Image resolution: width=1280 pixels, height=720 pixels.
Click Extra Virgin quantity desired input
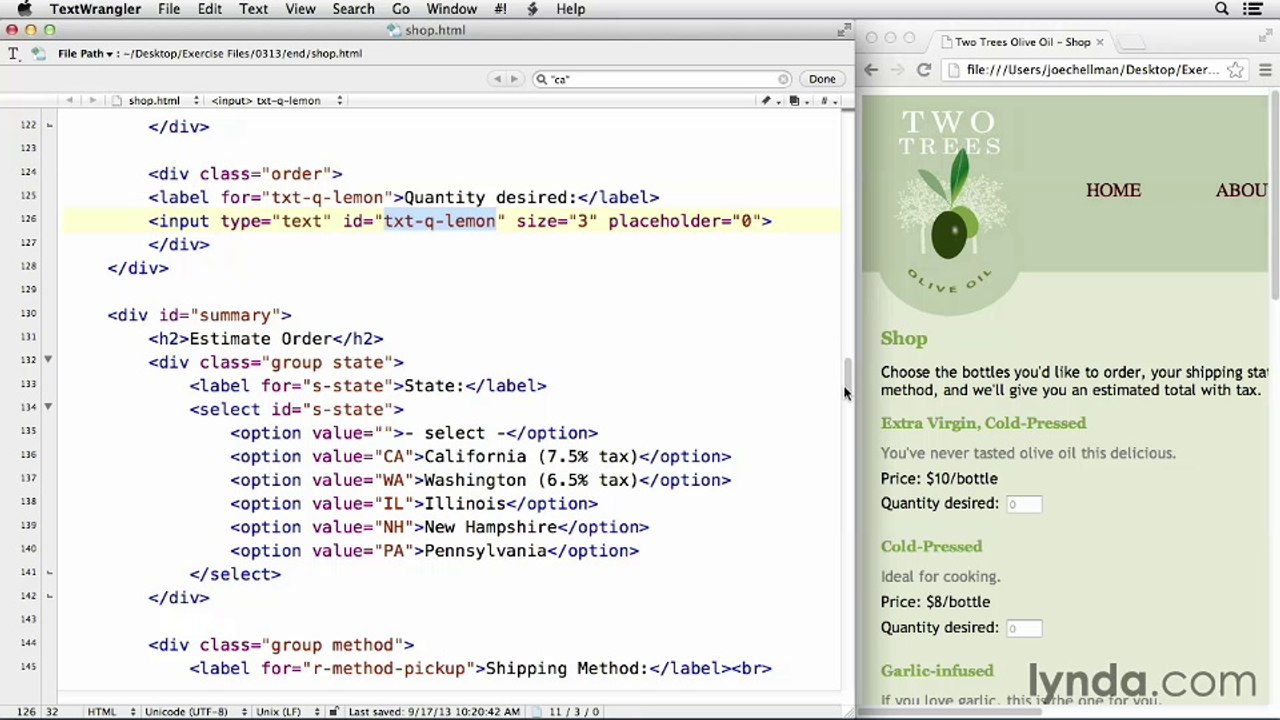point(1022,504)
